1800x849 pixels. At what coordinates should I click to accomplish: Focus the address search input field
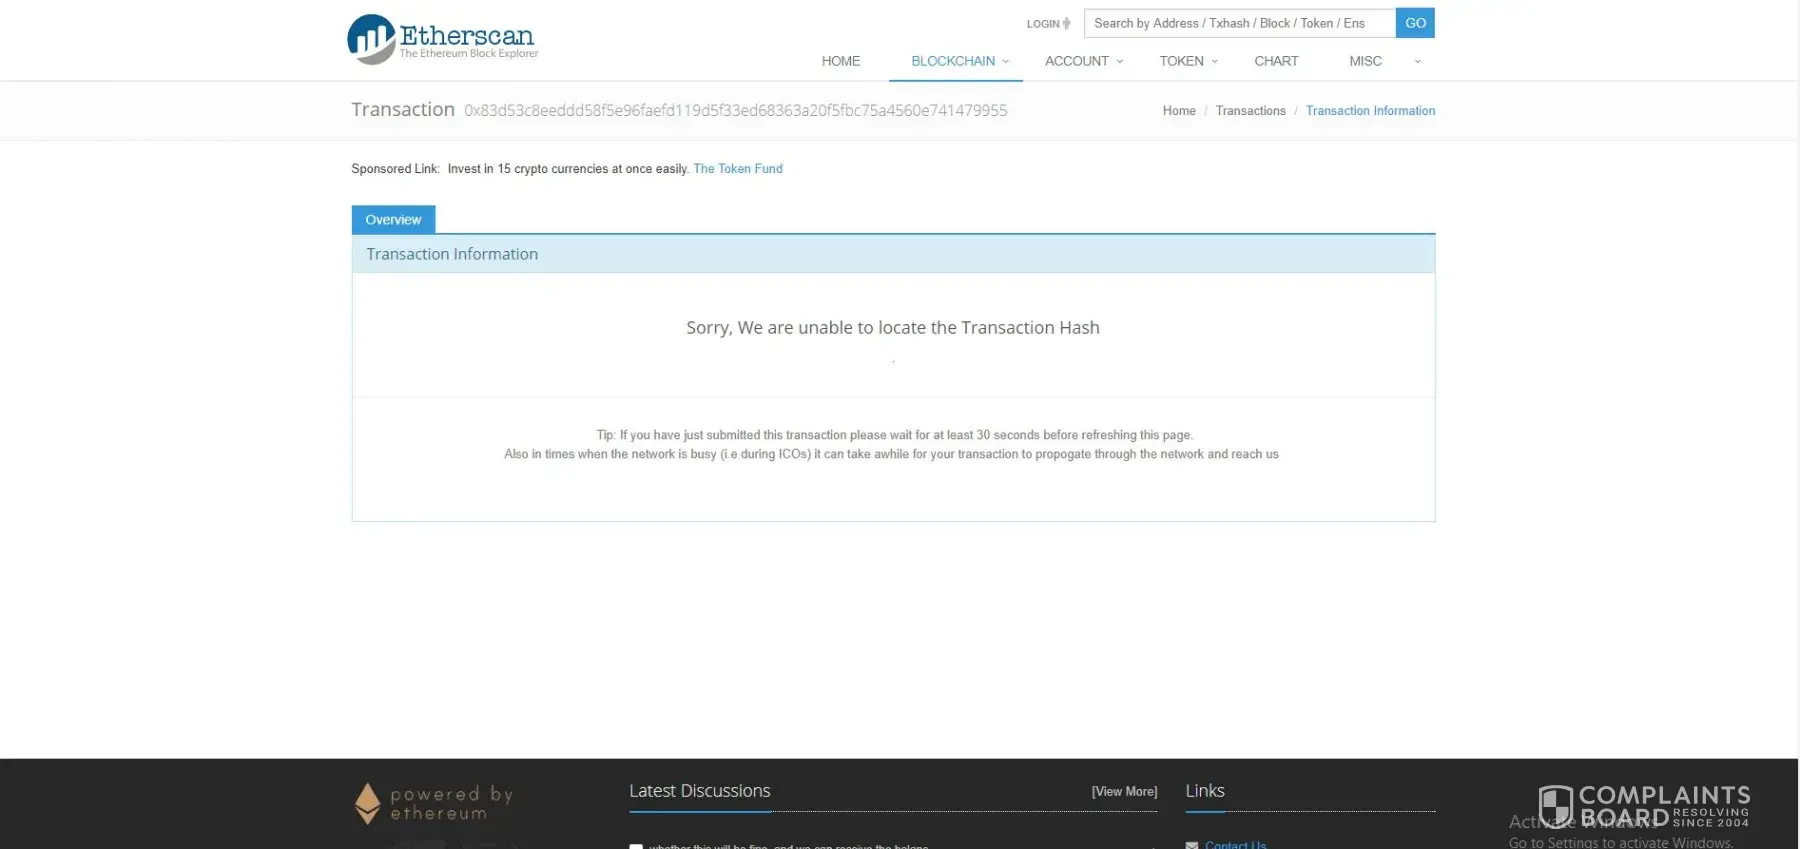[x=1239, y=23]
